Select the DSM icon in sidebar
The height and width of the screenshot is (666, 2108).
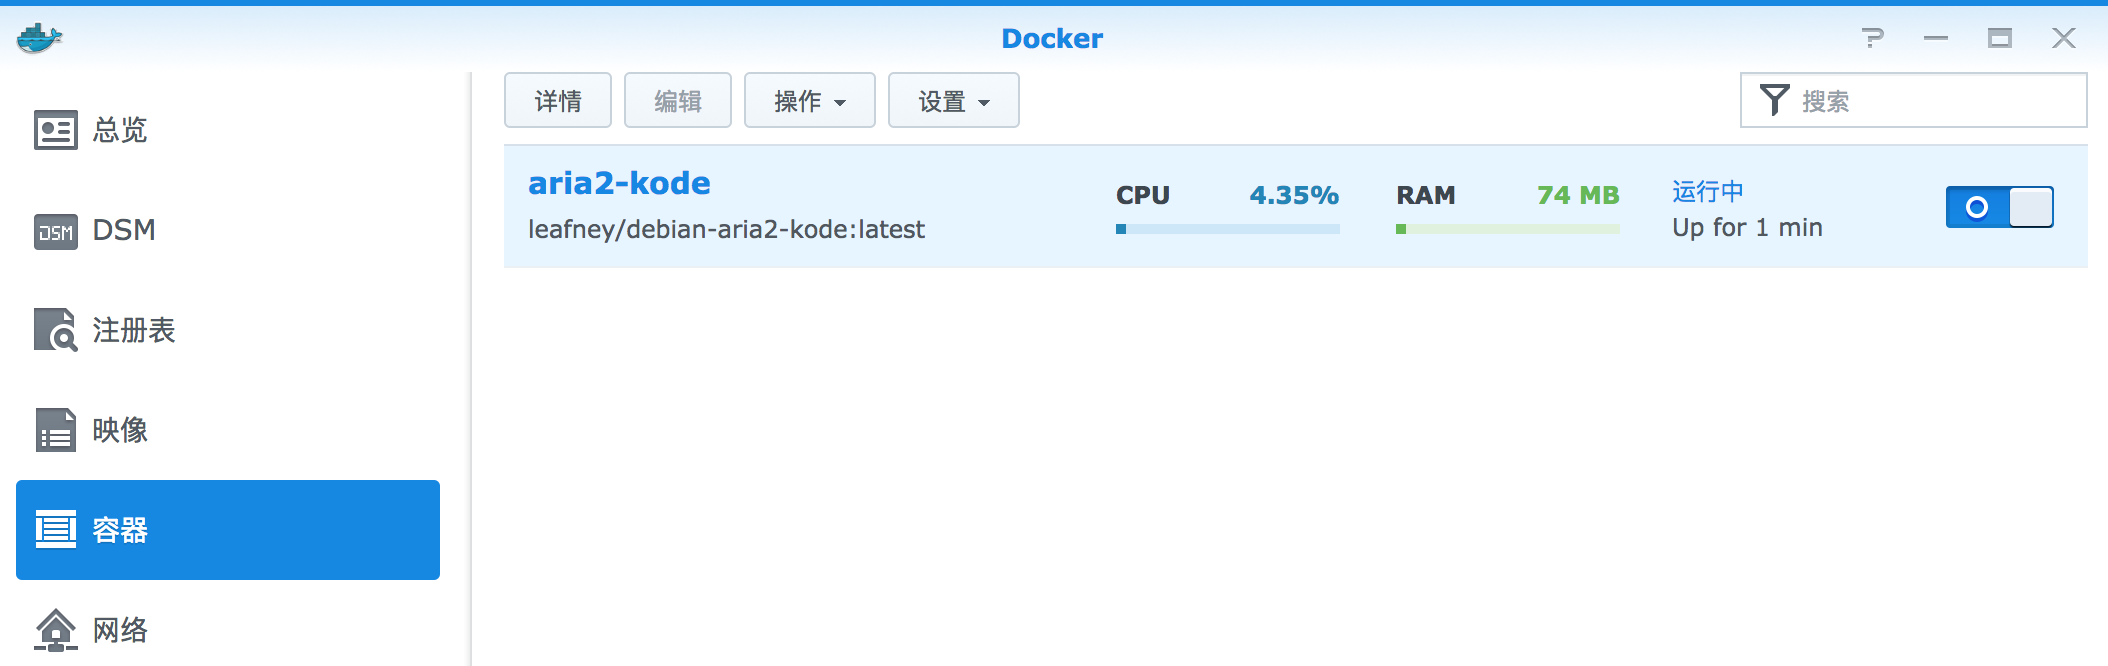pyautogui.click(x=56, y=231)
